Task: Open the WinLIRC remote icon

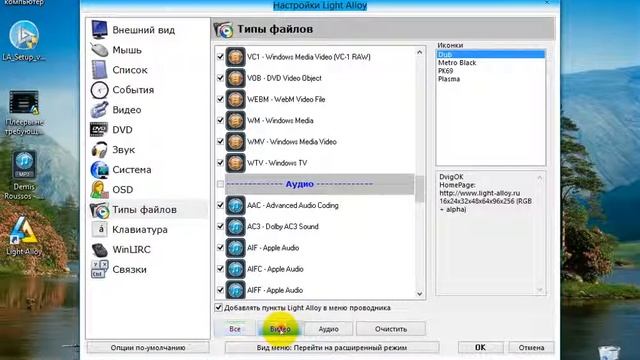Action: 99,249
